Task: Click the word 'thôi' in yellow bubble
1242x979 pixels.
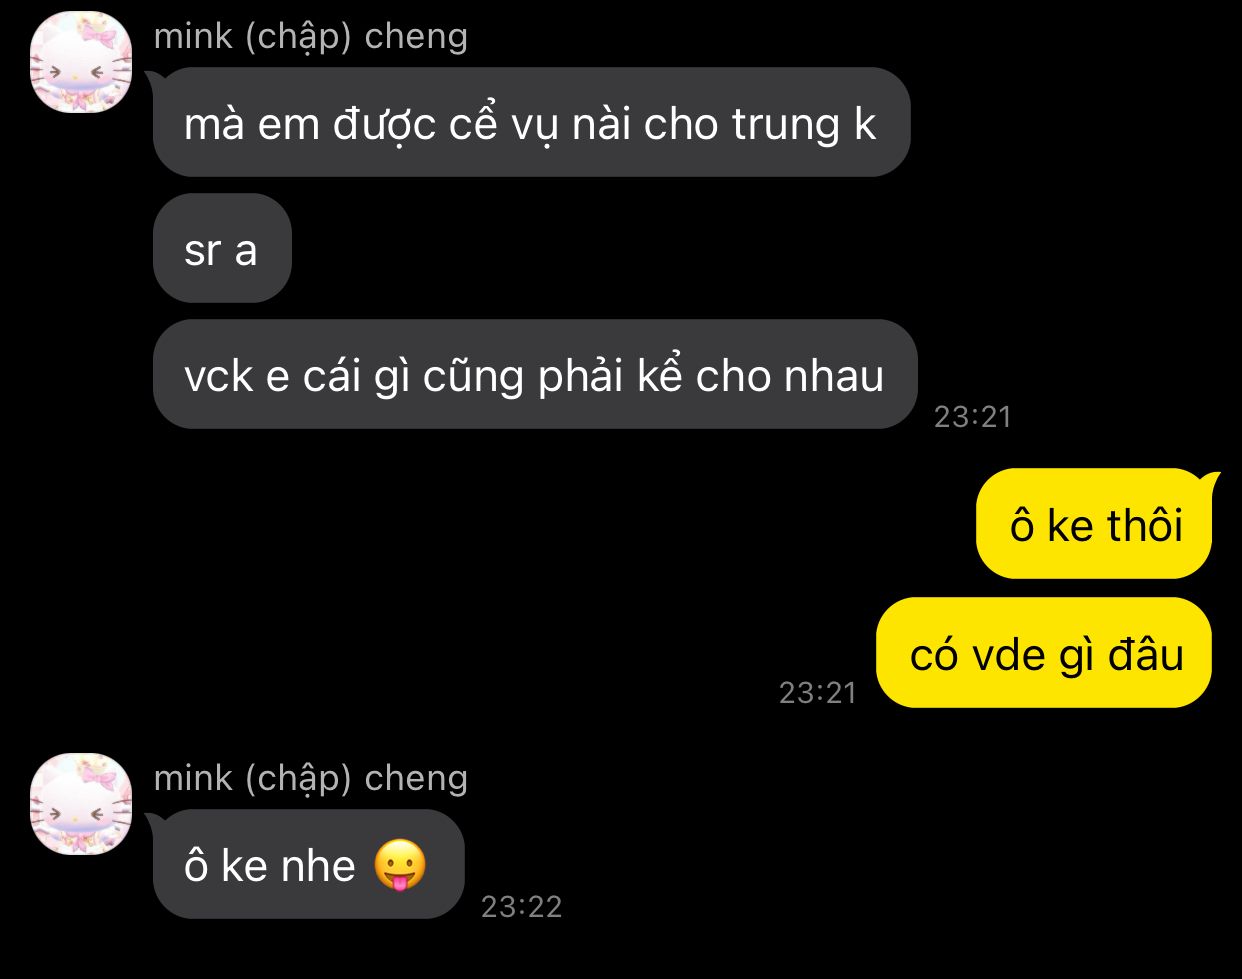Action: (1144, 524)
